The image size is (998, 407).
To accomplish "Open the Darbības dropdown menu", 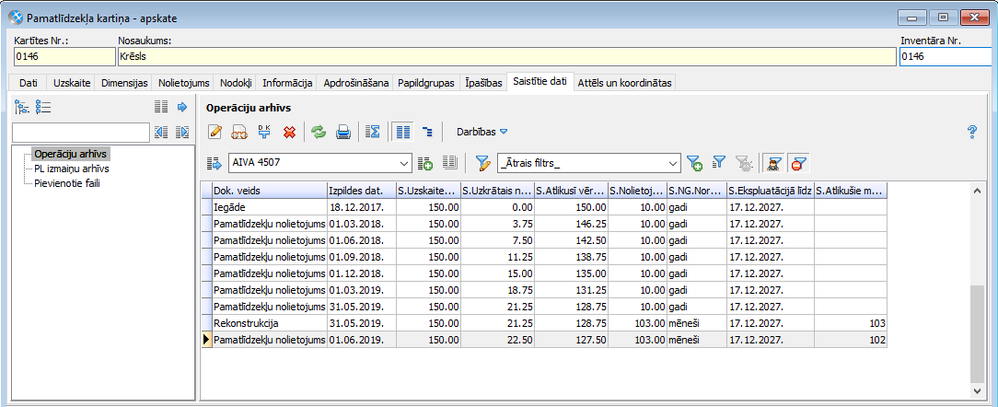I will 482,132.
